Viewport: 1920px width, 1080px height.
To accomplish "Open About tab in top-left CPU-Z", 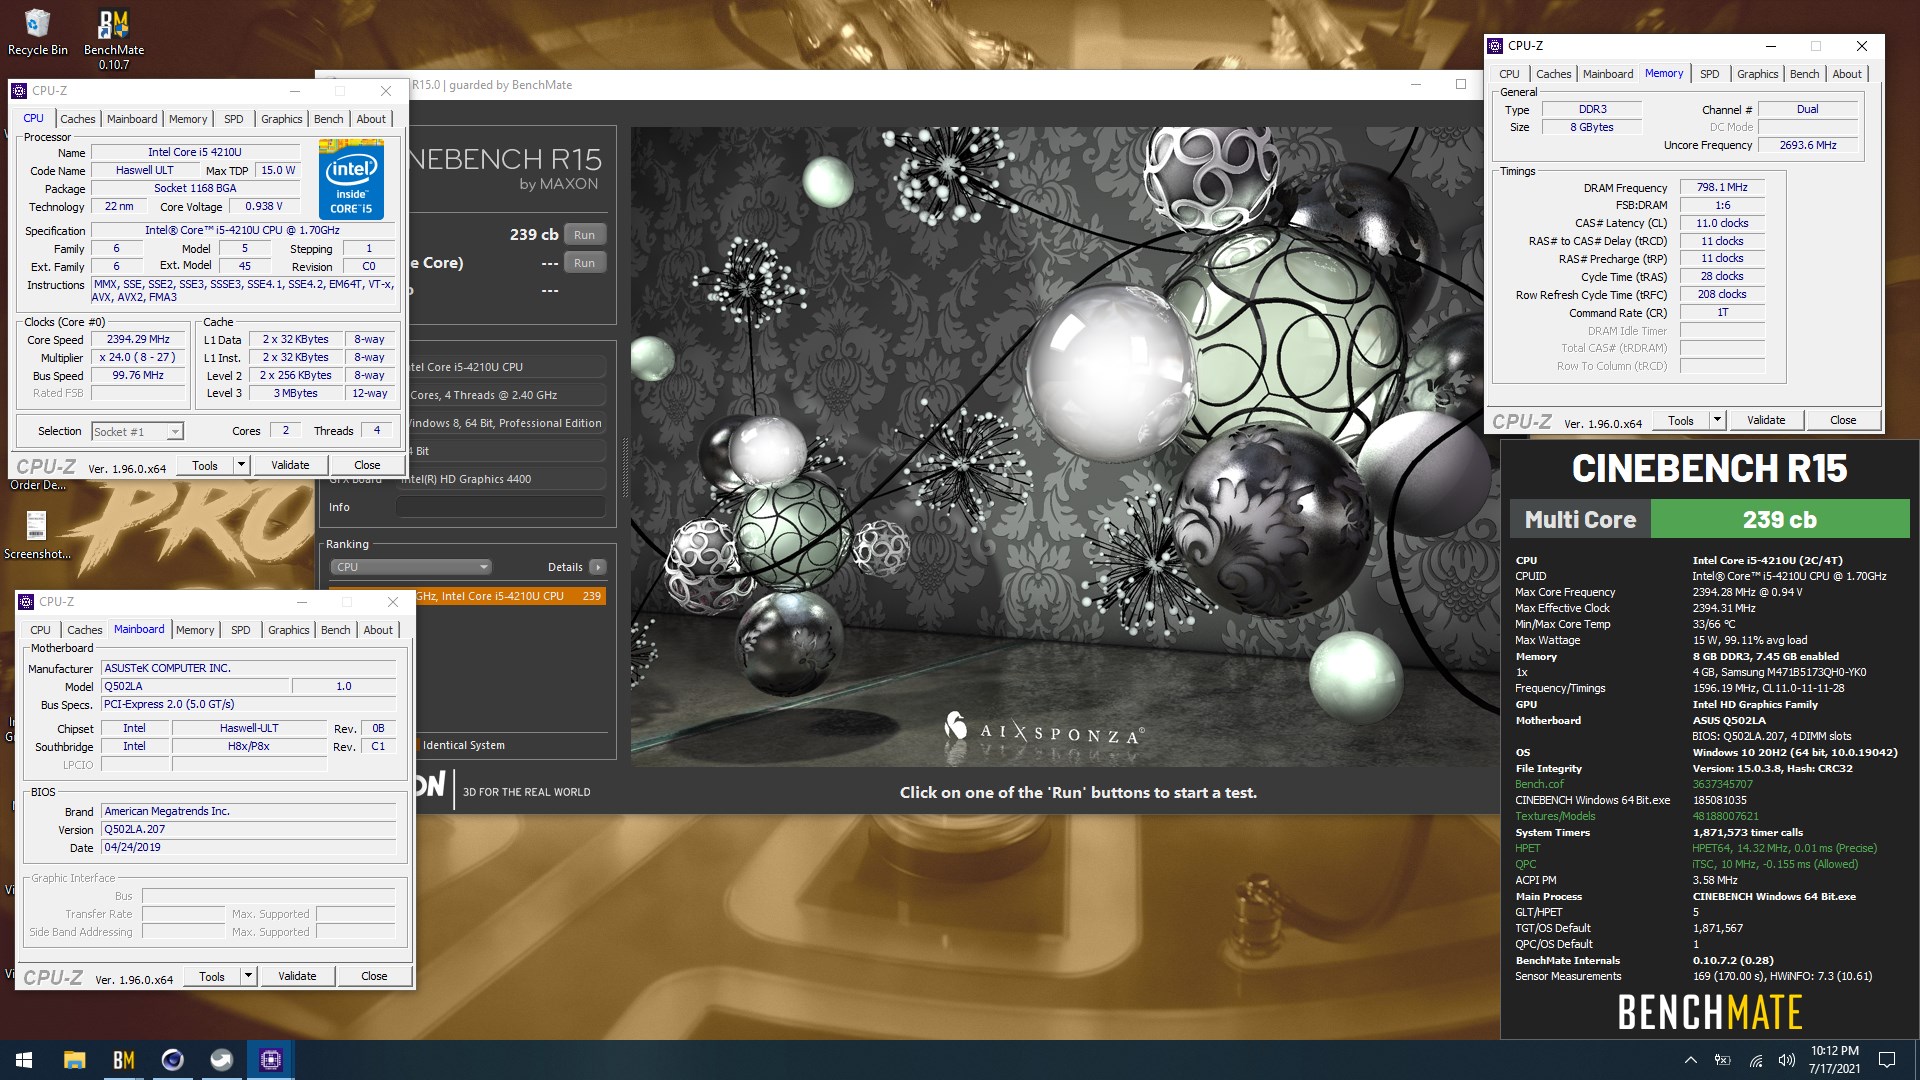I will 371,119.
